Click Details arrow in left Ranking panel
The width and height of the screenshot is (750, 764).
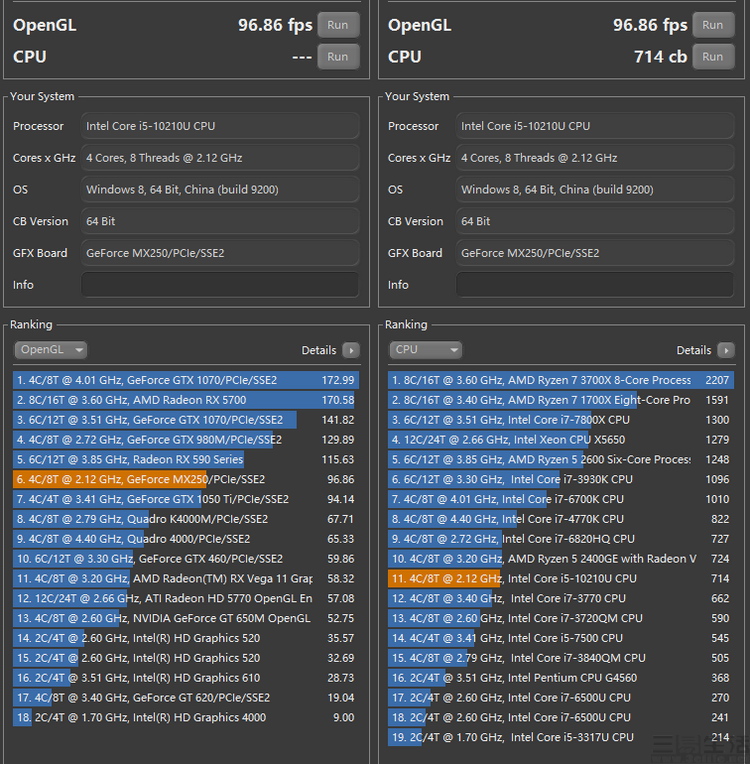point(351,350)
